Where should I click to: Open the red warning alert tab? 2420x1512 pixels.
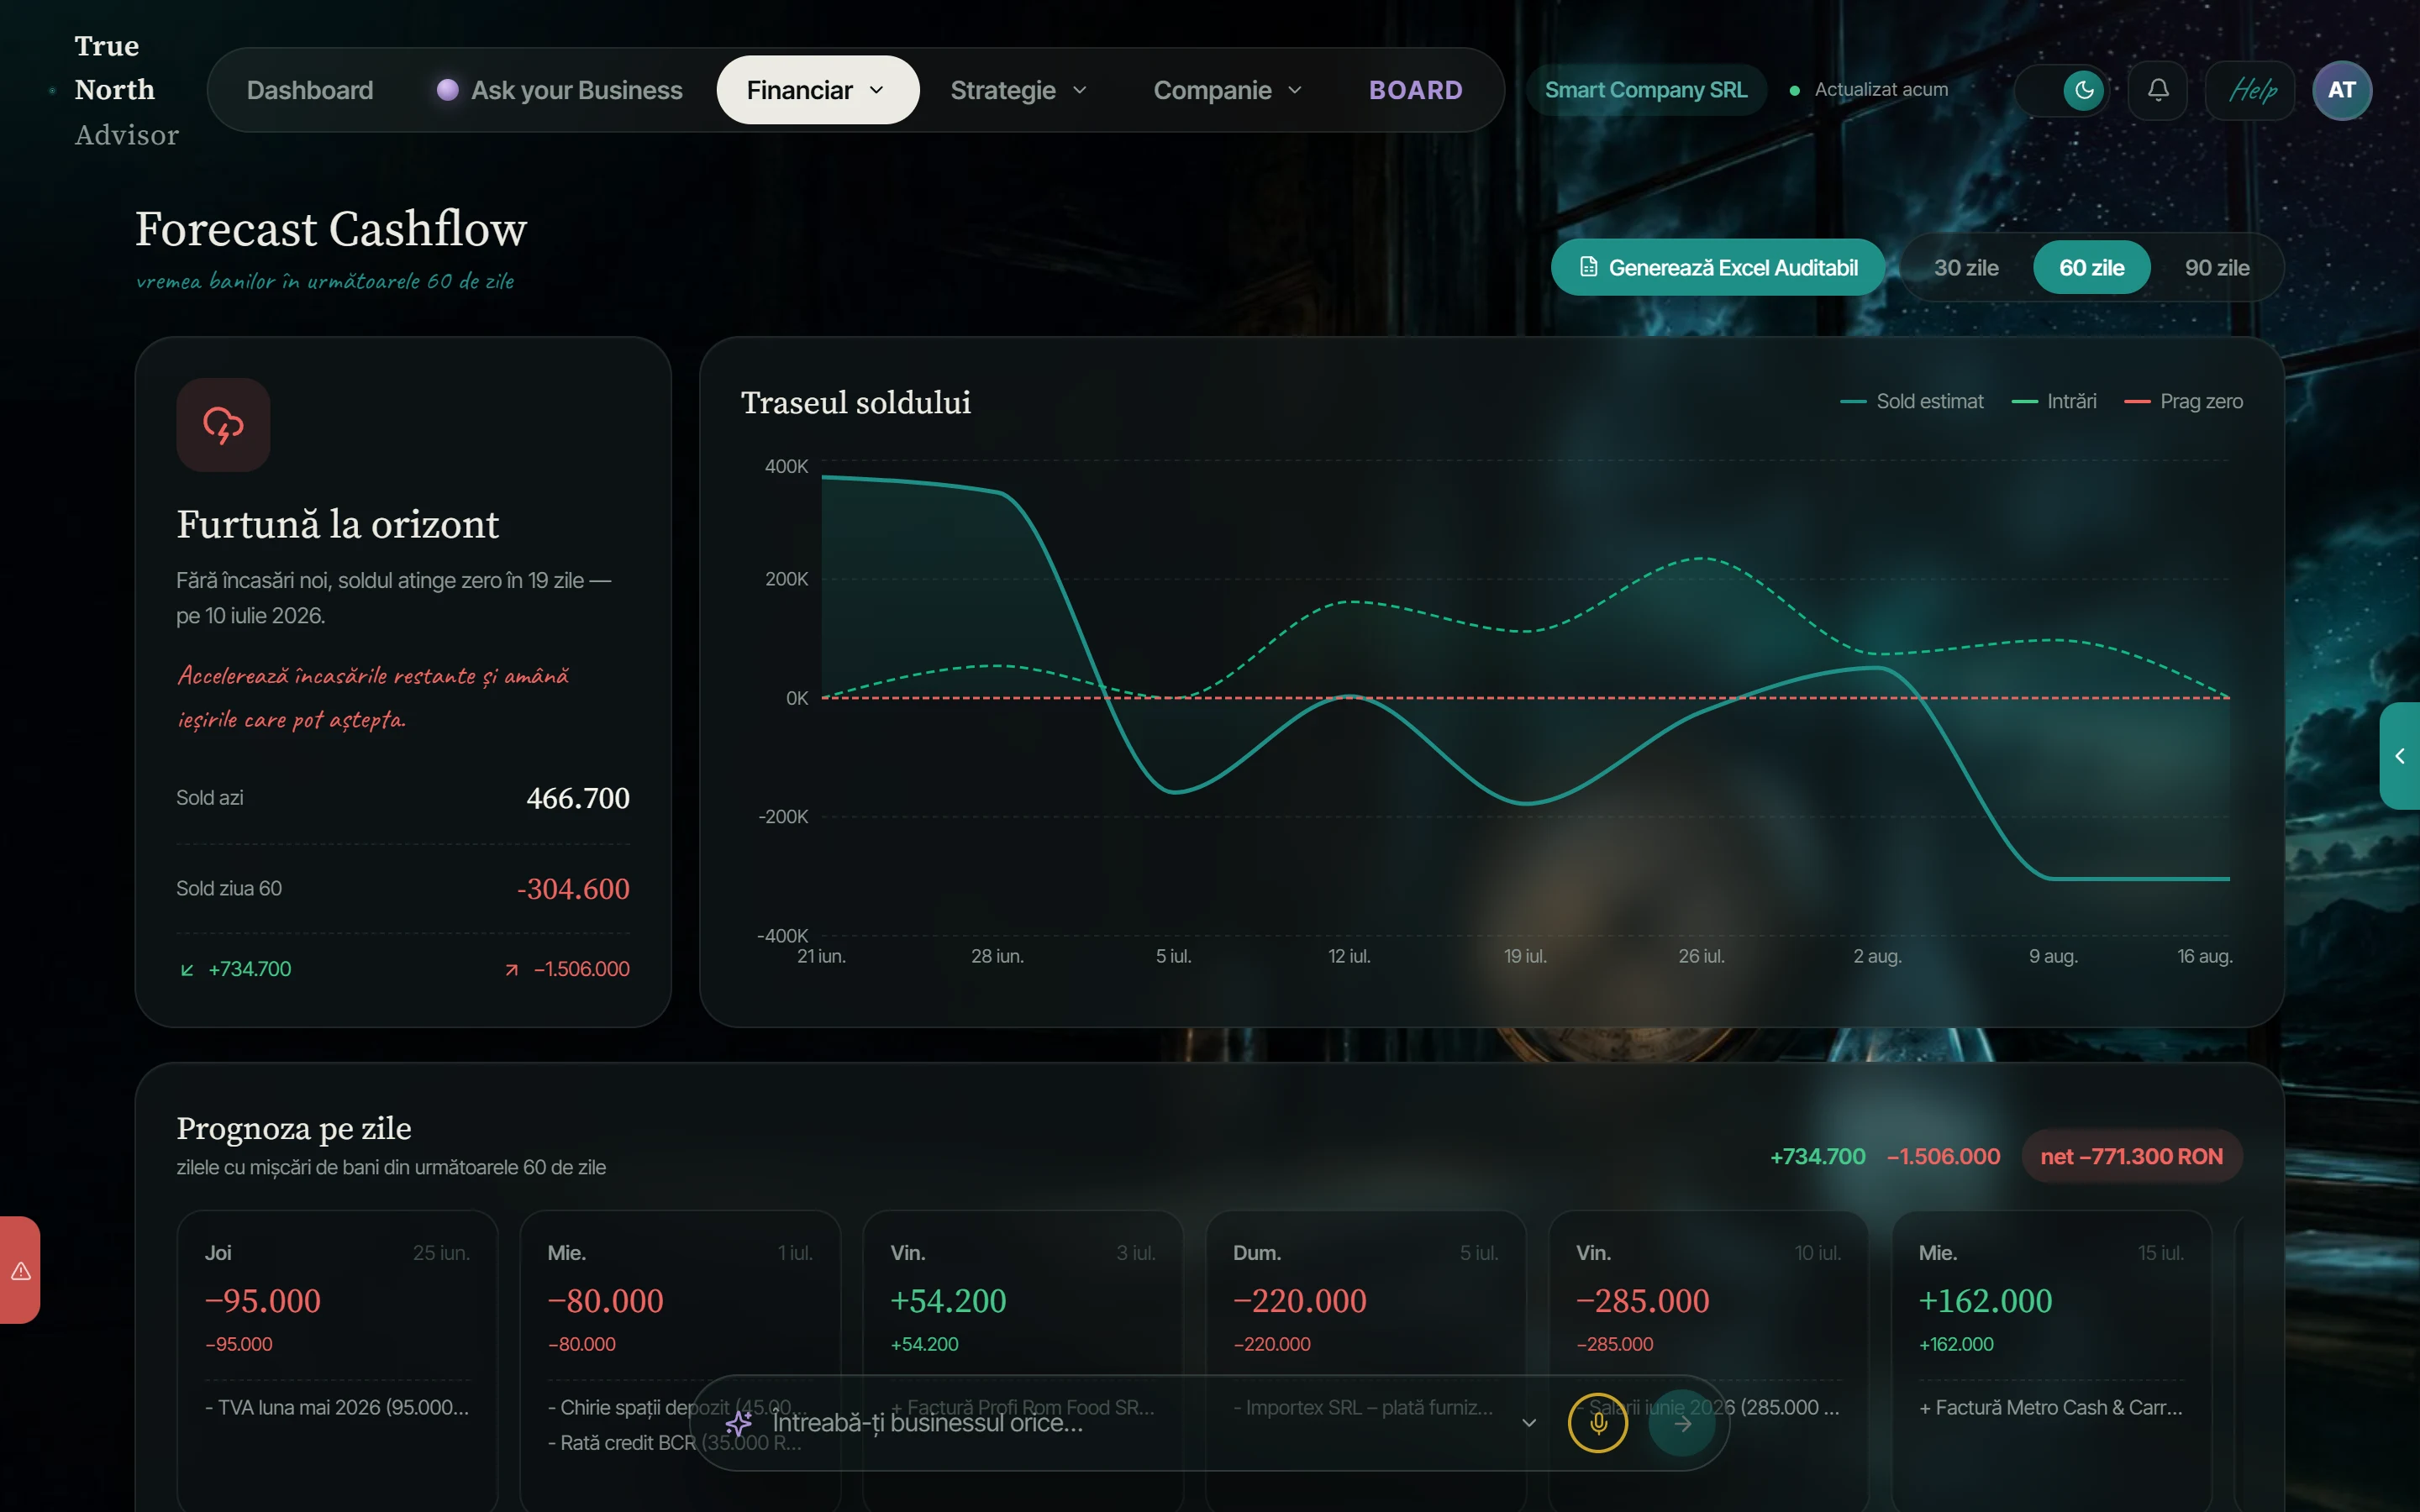click(x=20, y=1270)
